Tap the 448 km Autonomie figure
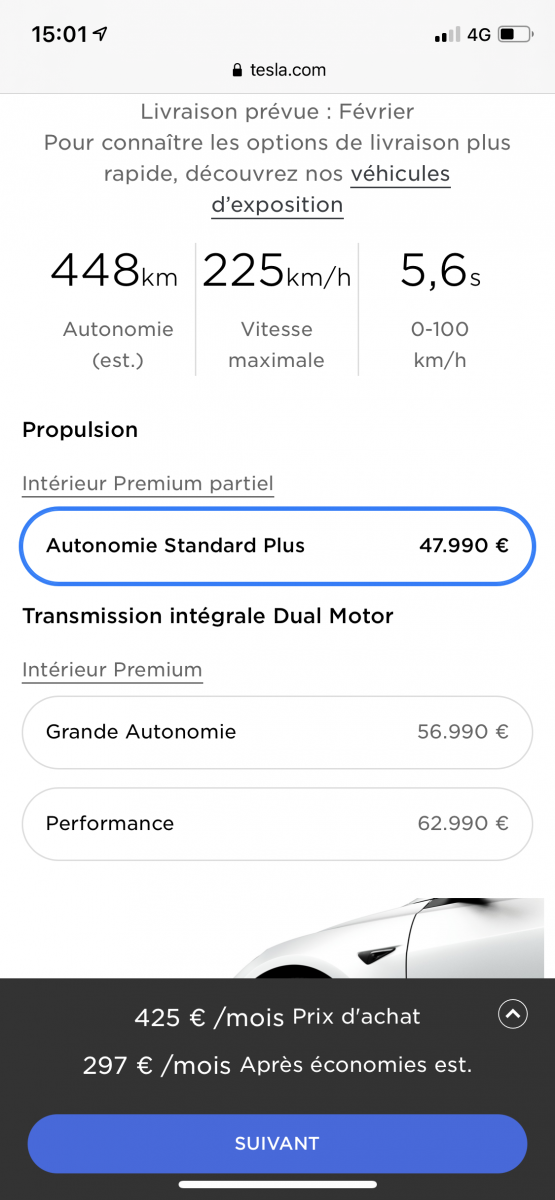 pos(114,308)
